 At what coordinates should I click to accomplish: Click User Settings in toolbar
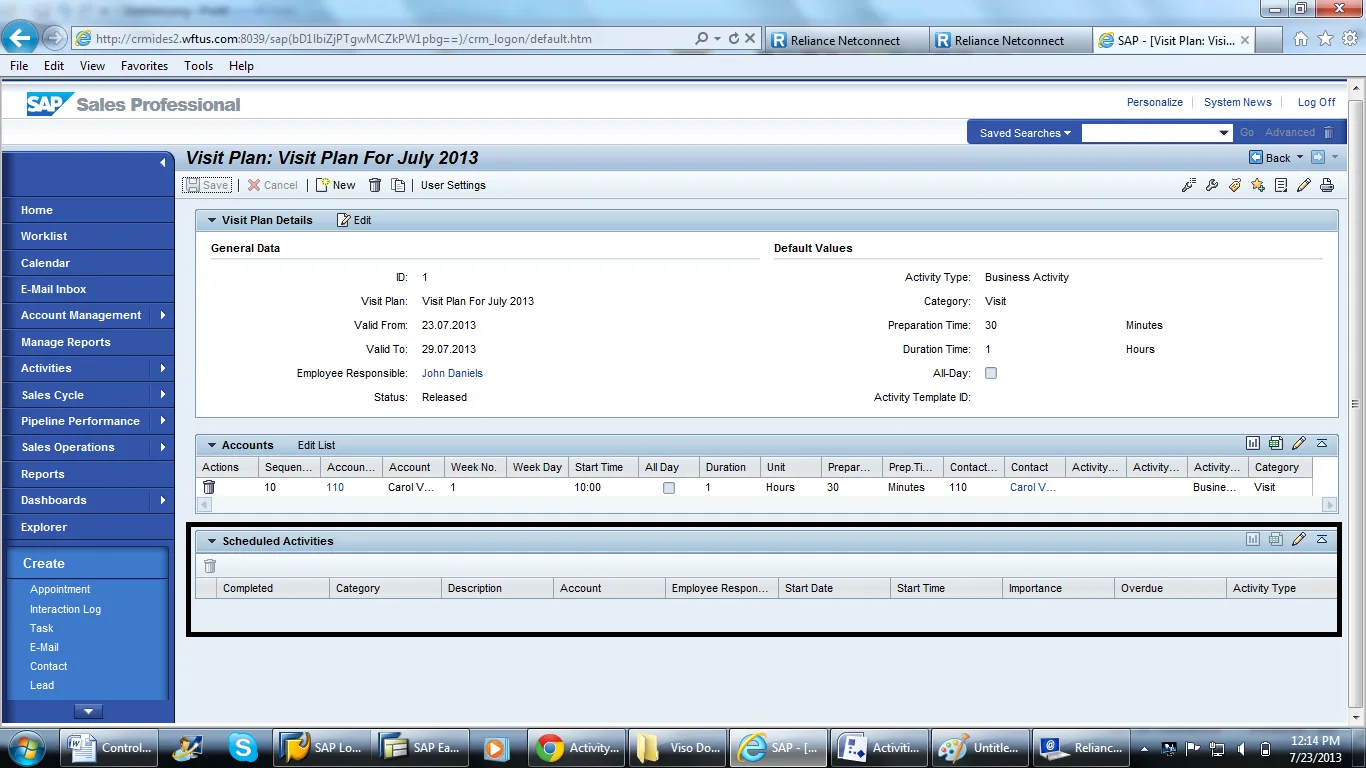[x=453, y=185]
